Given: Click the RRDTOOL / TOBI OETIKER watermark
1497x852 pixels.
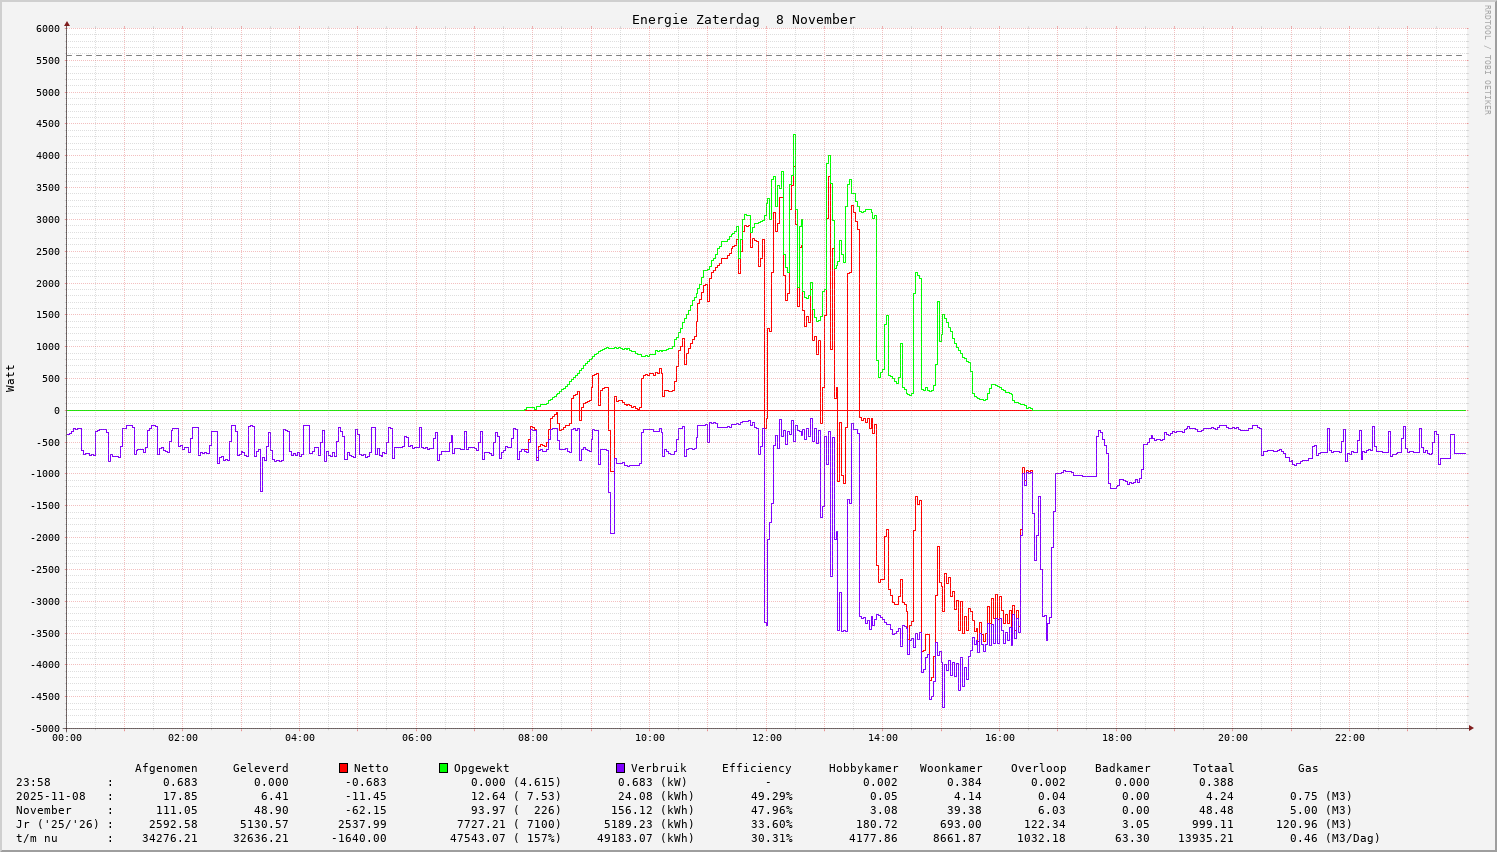Looking at the screenshot, I should (1487, 59).
